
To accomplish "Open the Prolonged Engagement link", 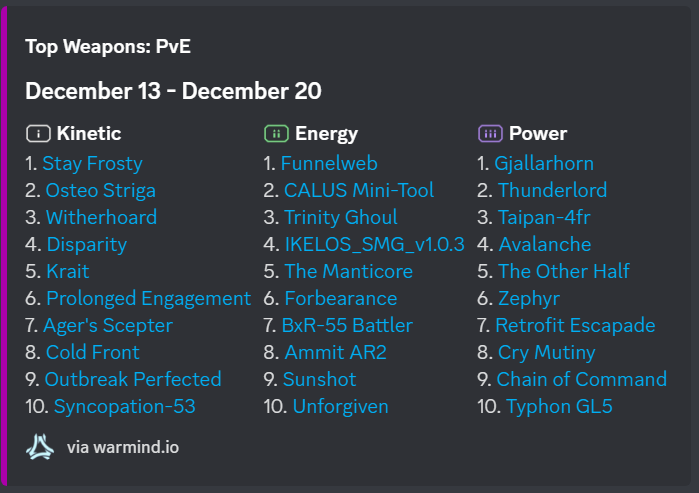I will tap(148, 298).
